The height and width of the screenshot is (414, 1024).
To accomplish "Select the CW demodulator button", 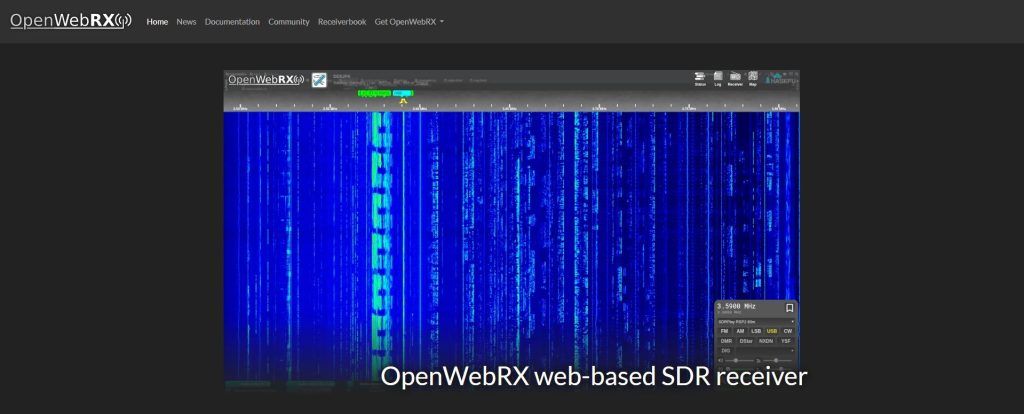I will click(x=788, y=331).
